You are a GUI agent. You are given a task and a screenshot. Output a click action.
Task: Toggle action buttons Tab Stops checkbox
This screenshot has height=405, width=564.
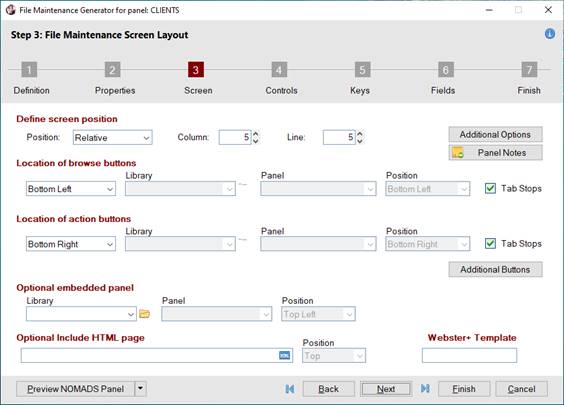490,244
